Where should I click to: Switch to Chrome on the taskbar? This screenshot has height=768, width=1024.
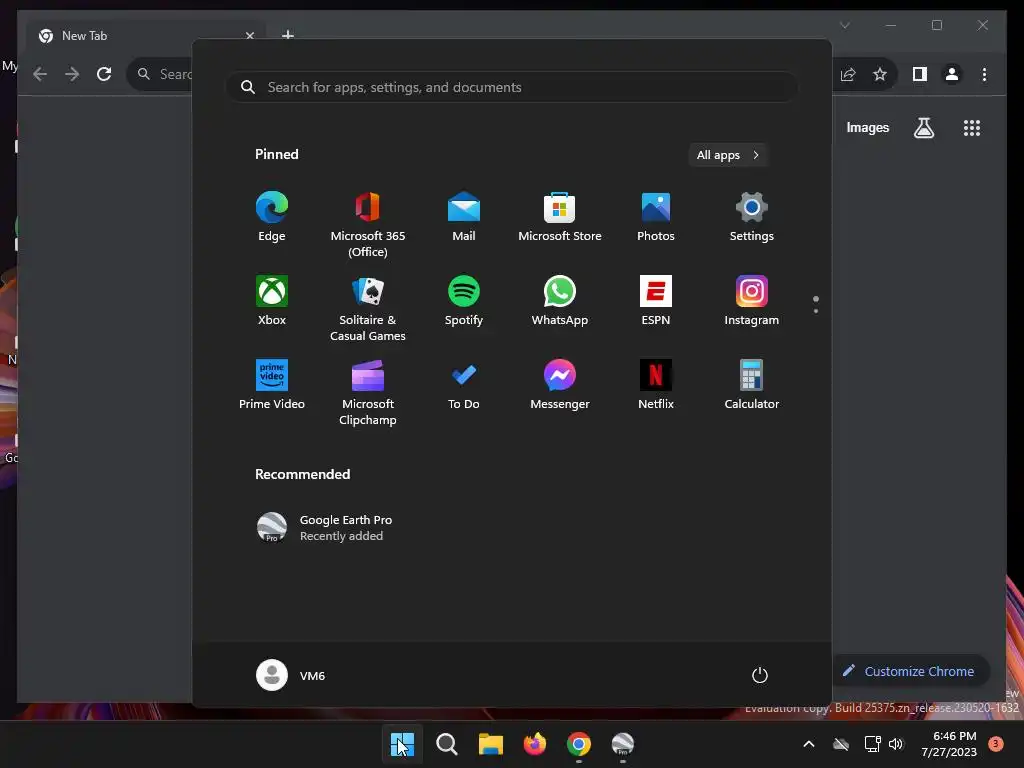click(579, 744)
